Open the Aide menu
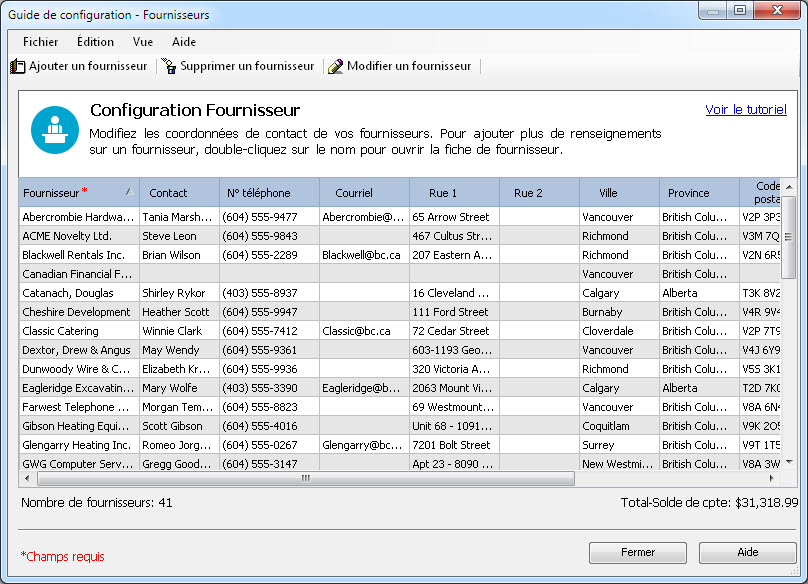The image size is (808, 584). 184,42
